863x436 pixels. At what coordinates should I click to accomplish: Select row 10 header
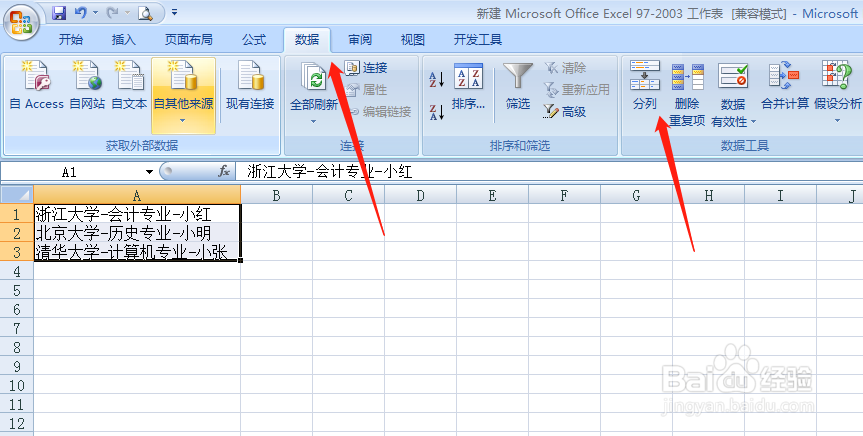click(x=17, y=384)
